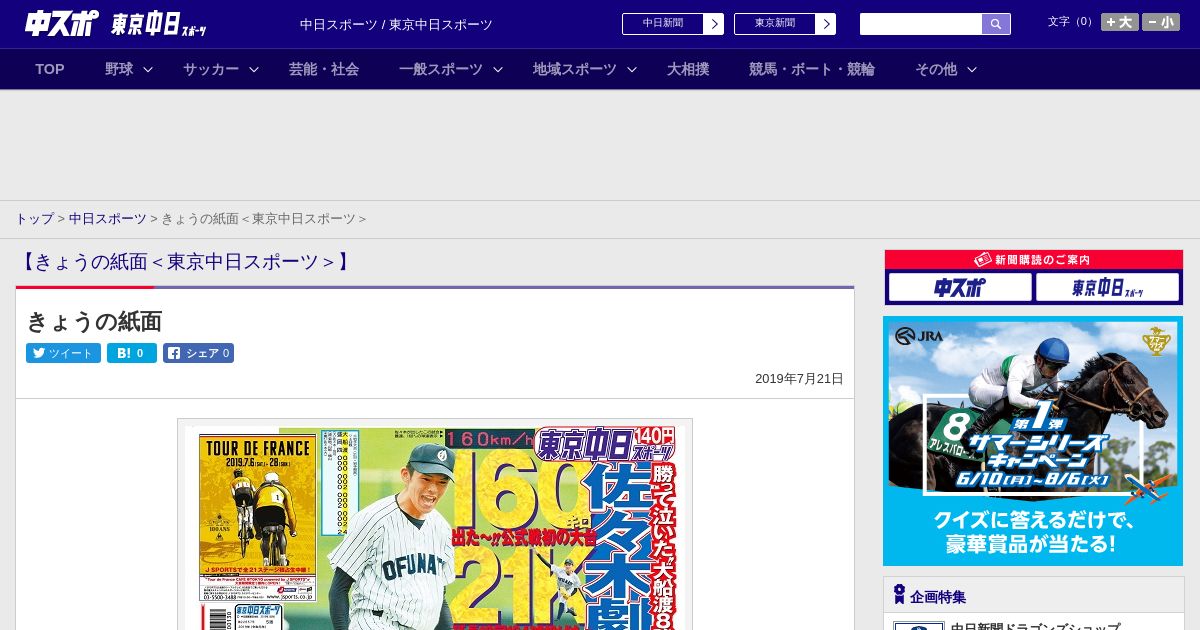Click the date 2019年7月21日

pos(799,379)
